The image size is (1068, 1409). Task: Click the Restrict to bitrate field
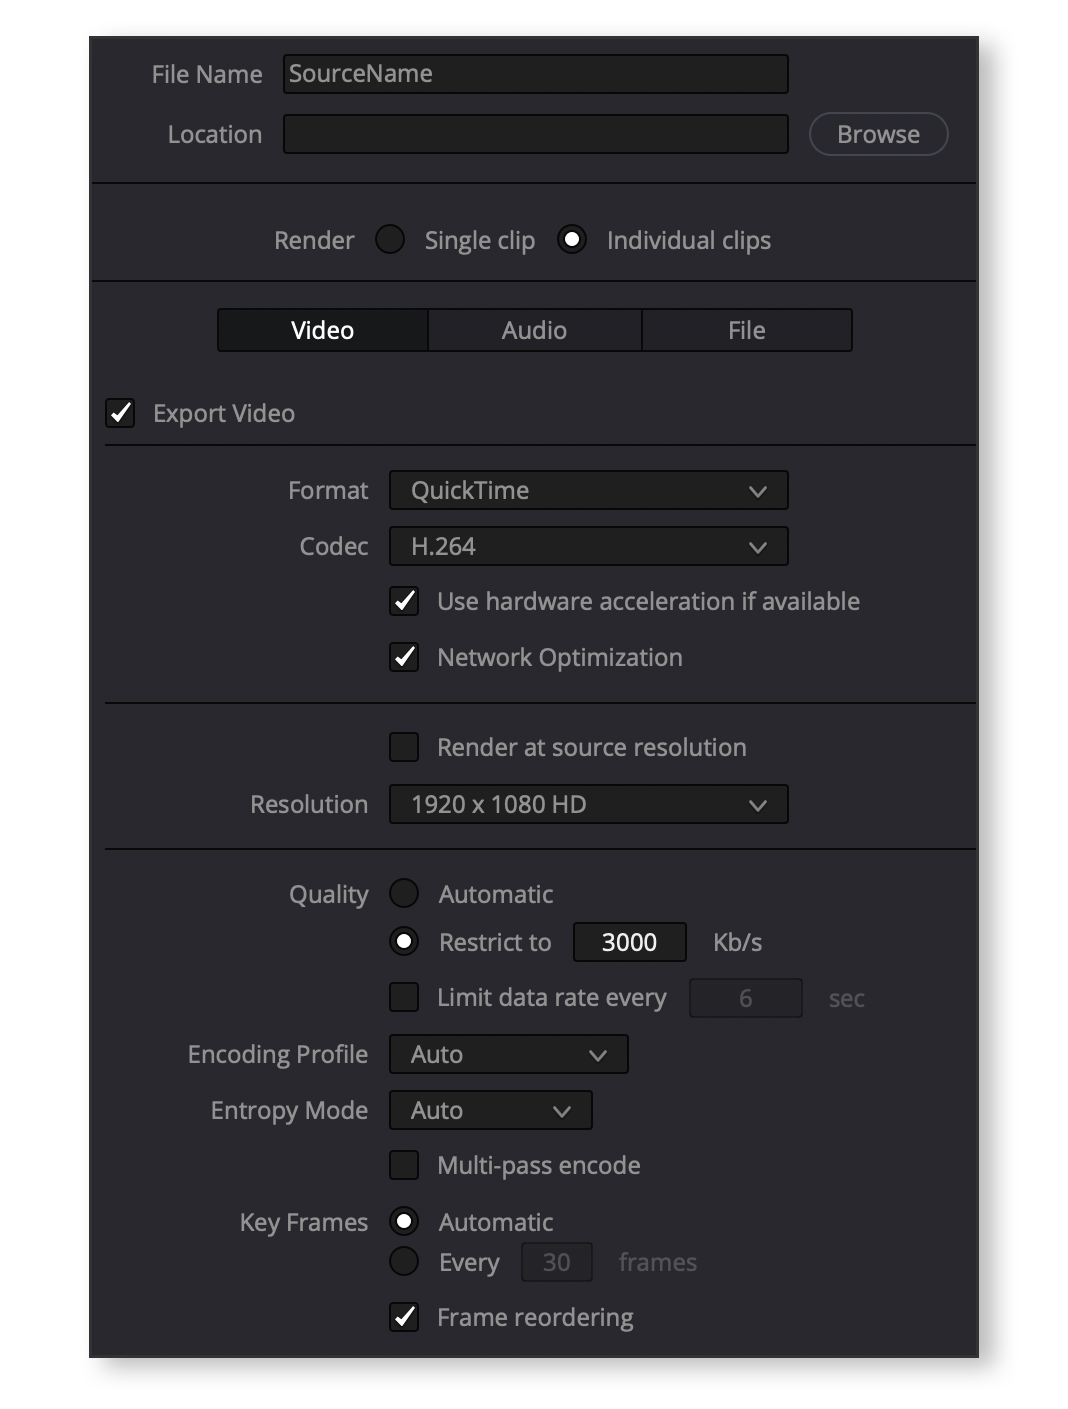(629, 942)
